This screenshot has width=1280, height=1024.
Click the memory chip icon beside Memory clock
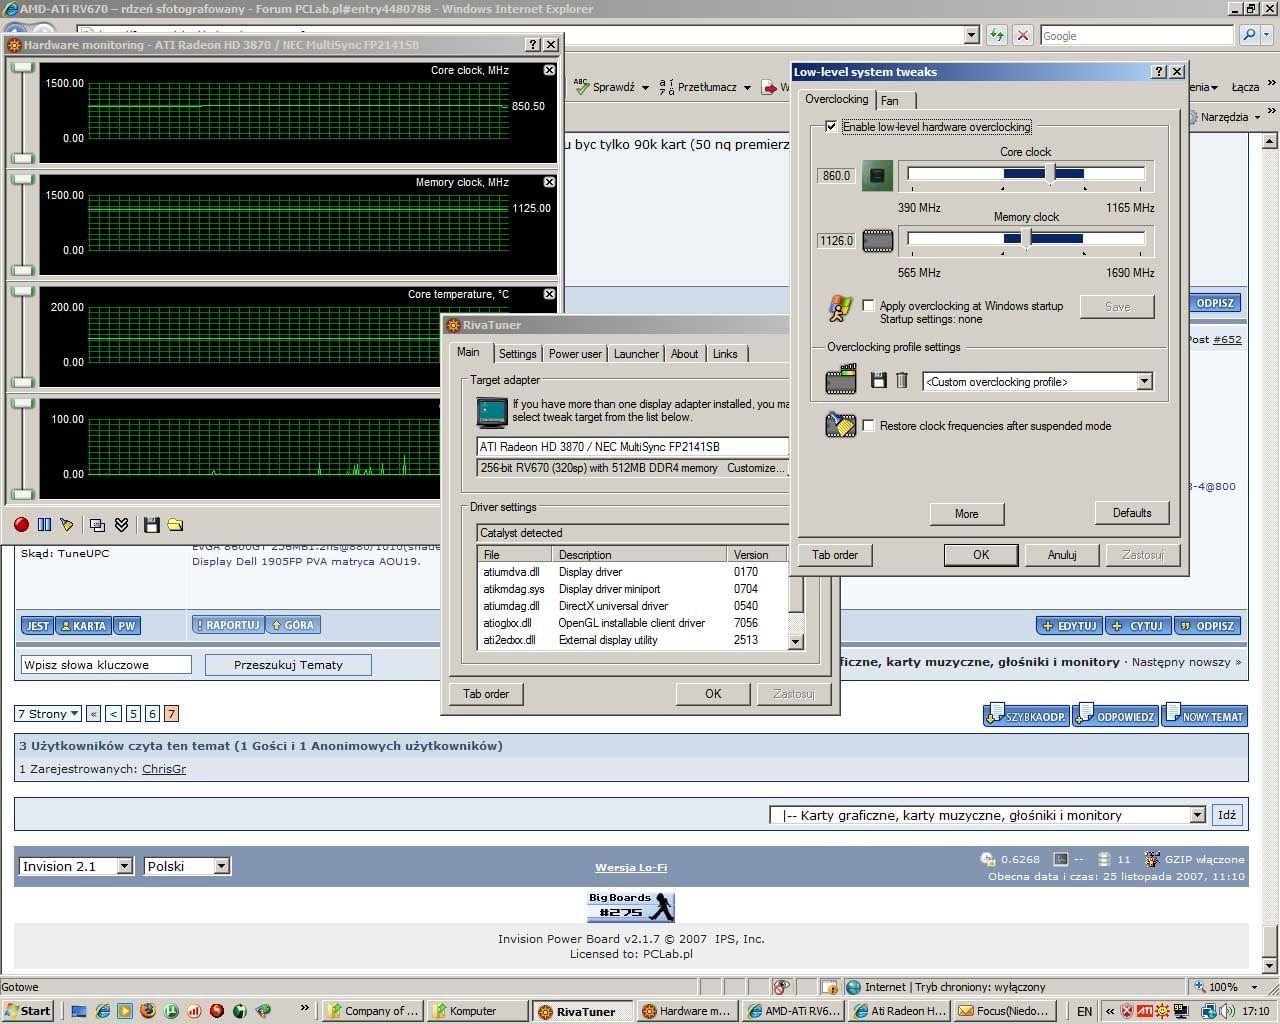click(x=877, y=241)
